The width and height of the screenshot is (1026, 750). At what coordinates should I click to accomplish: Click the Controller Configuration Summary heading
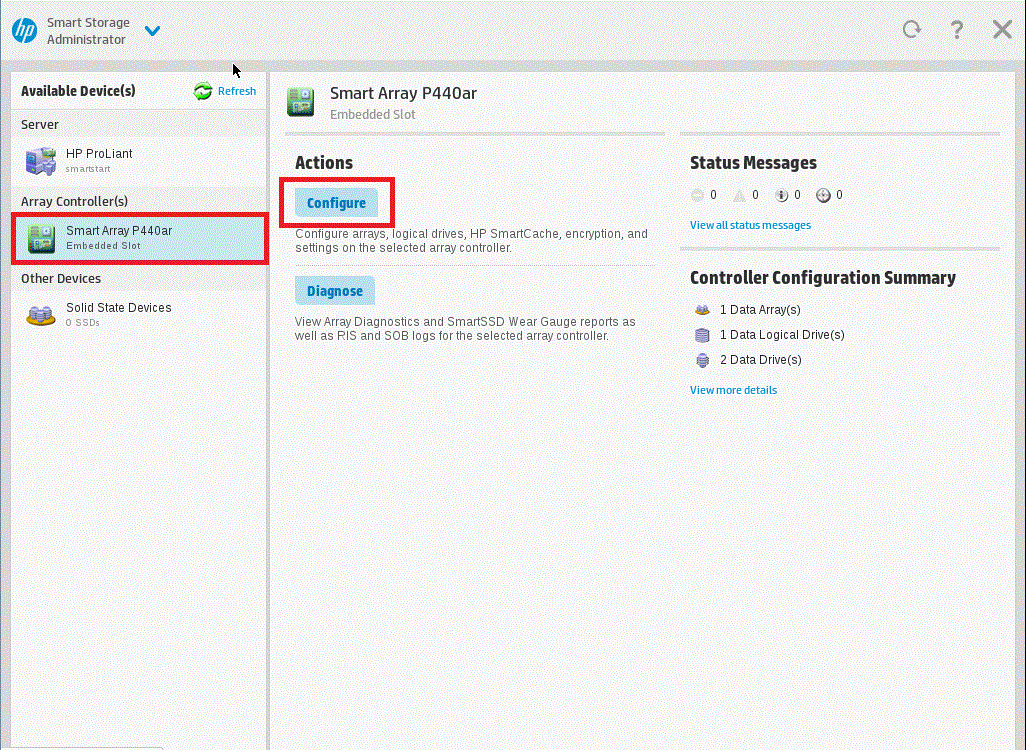tap(823, 277)
